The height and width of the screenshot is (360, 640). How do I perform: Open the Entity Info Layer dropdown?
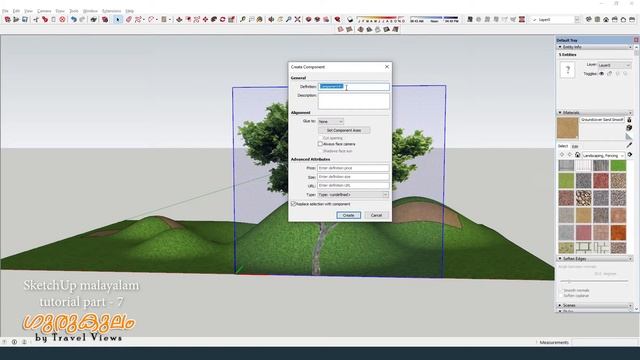[615, 65]
